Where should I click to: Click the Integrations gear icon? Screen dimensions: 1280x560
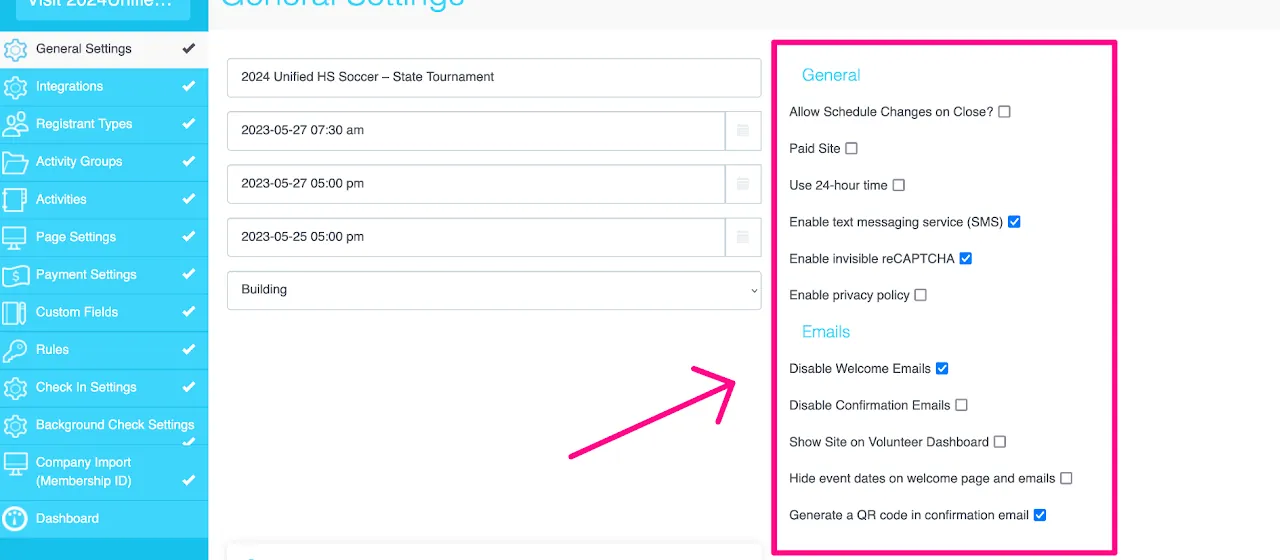click(x=15, y=87)
